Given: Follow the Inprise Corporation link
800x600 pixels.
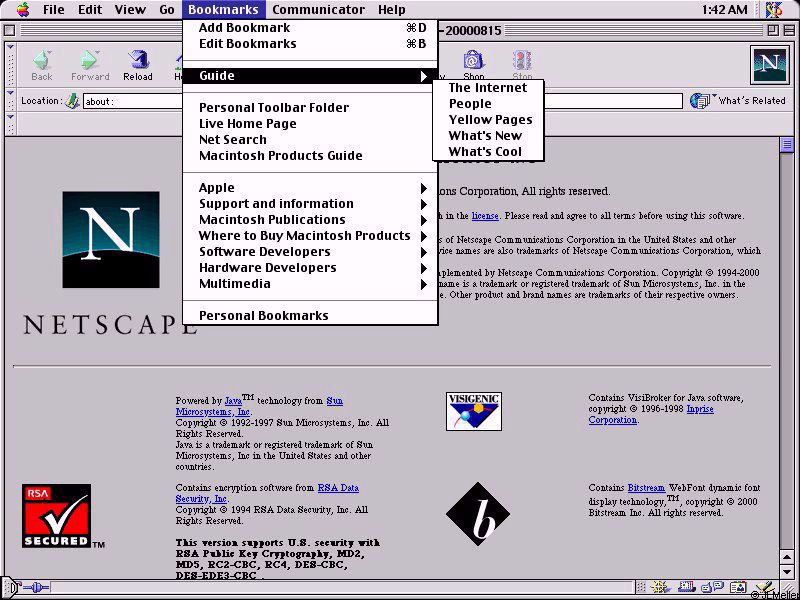Looking at the screenshot, I should [612, 420].
